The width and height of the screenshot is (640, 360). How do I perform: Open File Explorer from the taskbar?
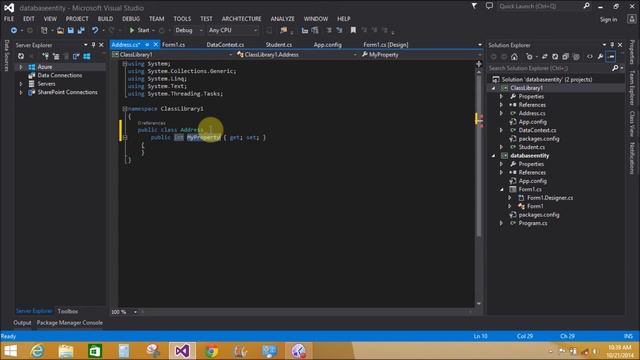tap(66, 351)
